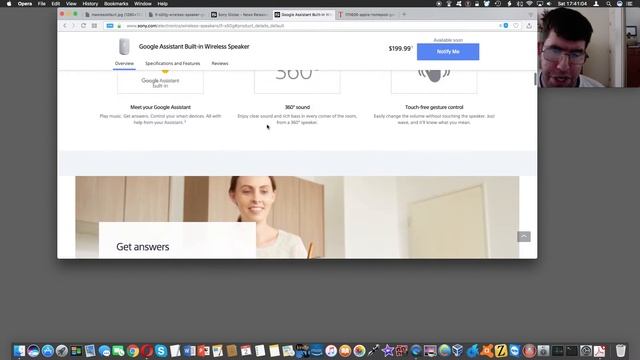Open Google Chrome from the dock
Image resolution: width=640 pixels, height=360 pixels.
[133, 351]
